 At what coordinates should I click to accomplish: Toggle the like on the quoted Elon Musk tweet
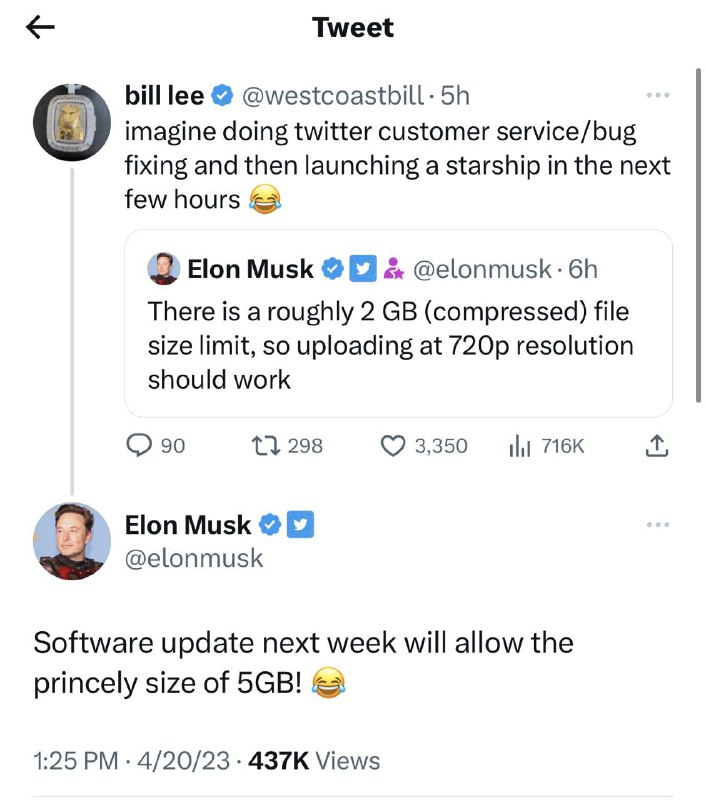tap(394, 446)
